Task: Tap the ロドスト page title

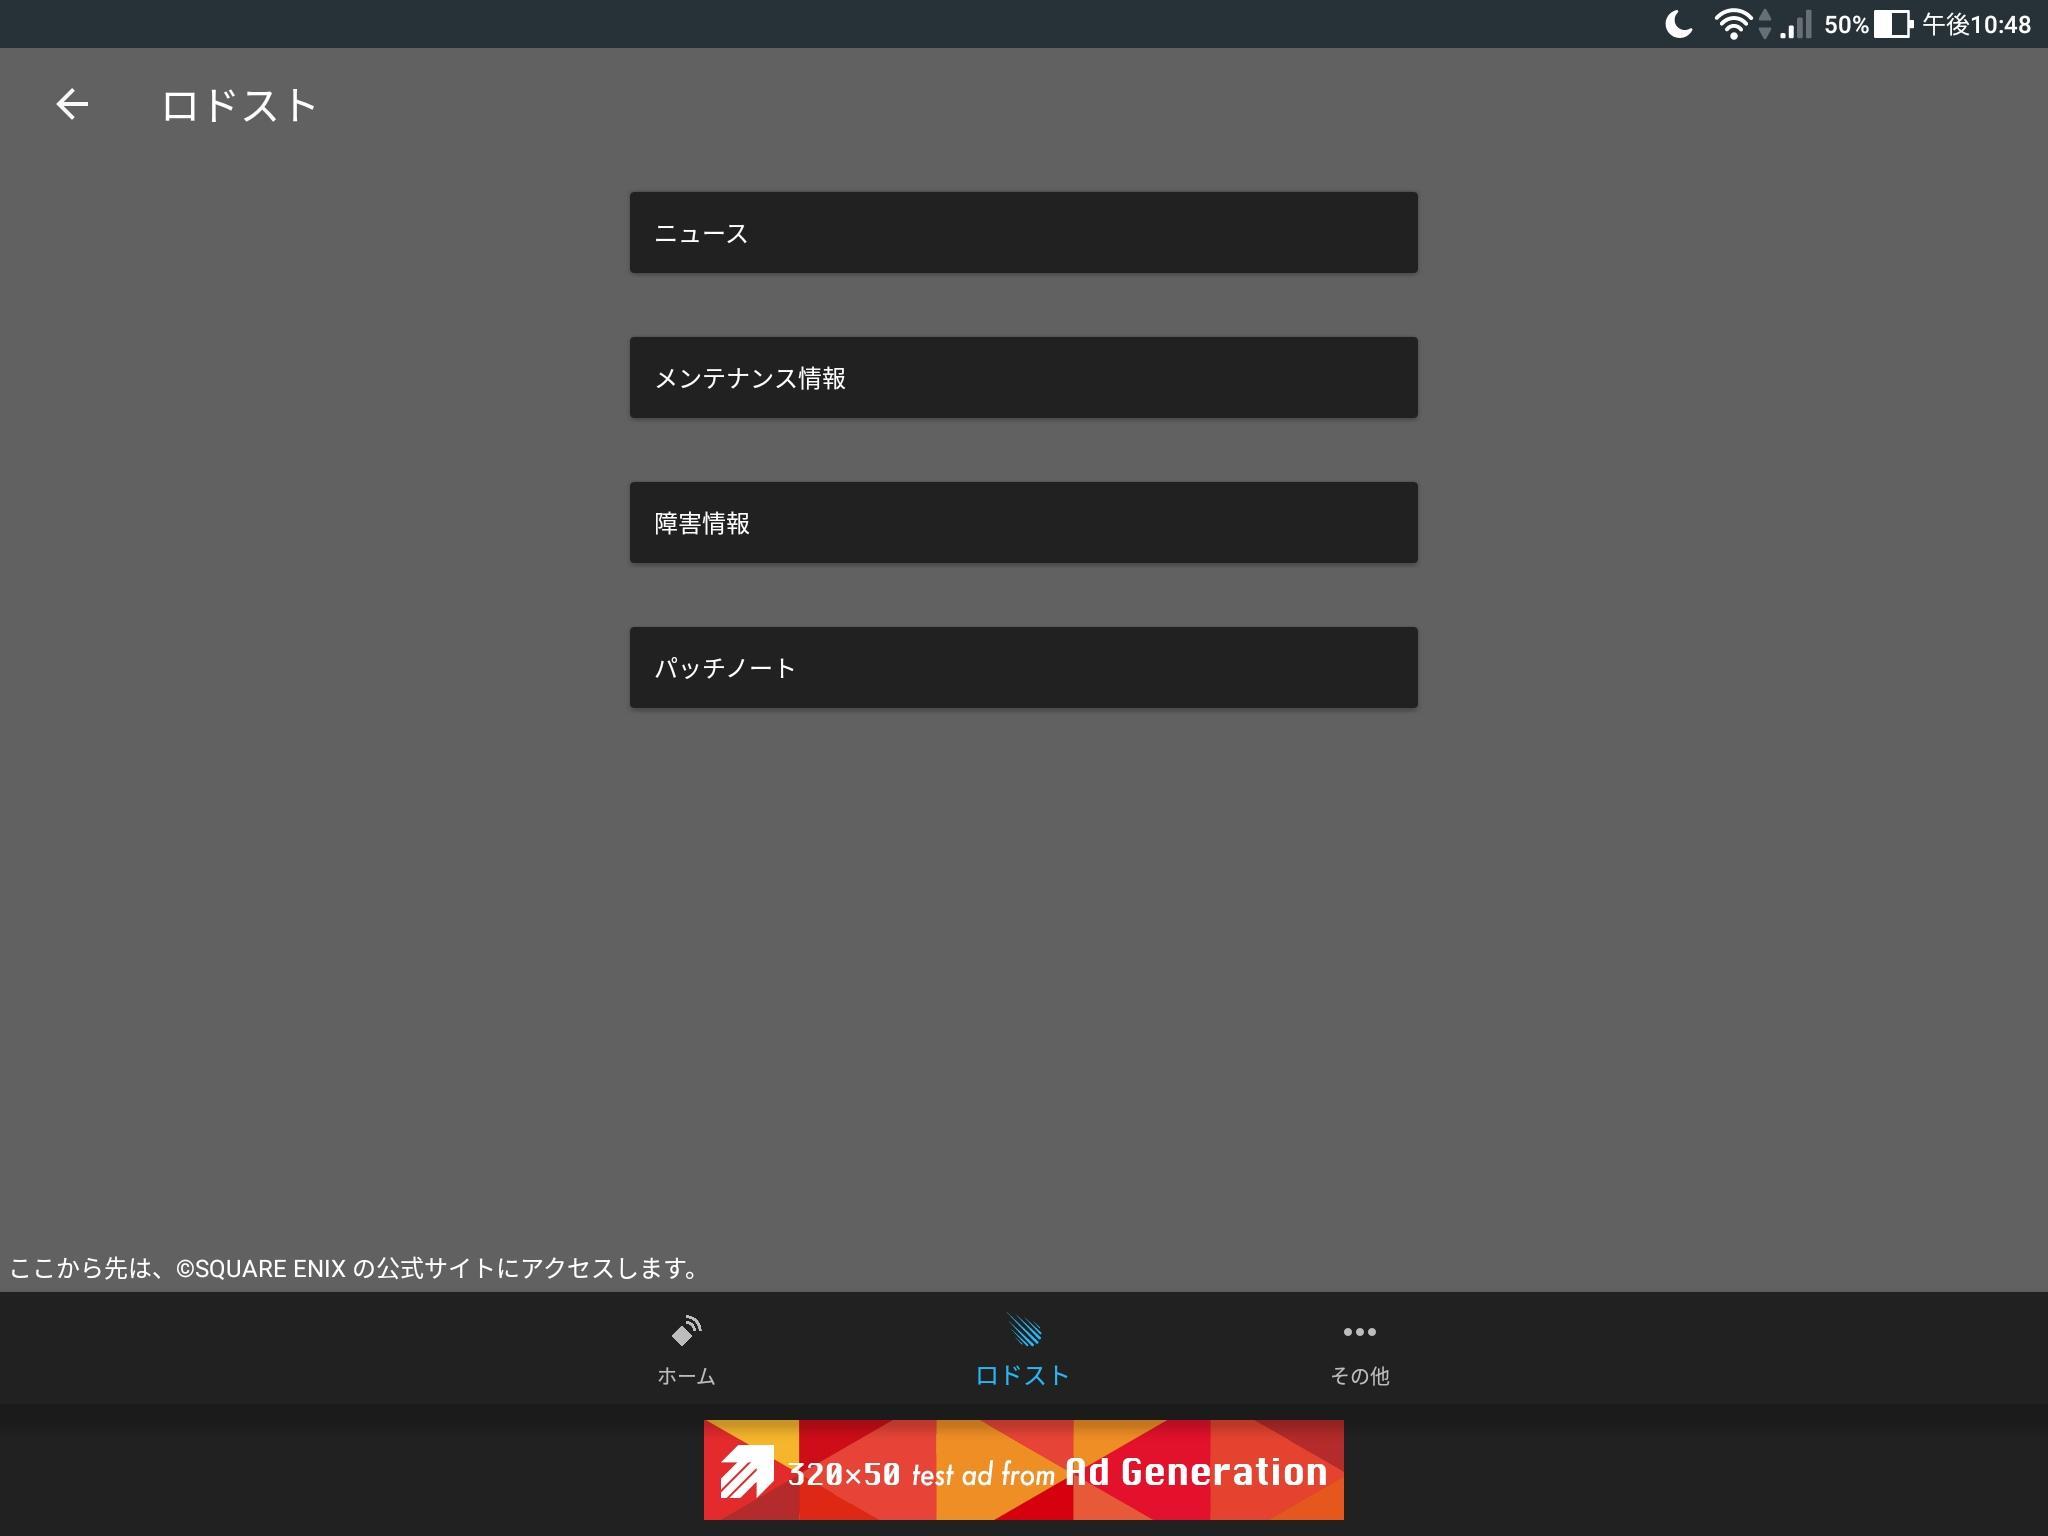Action: click(x=240, y=105)
